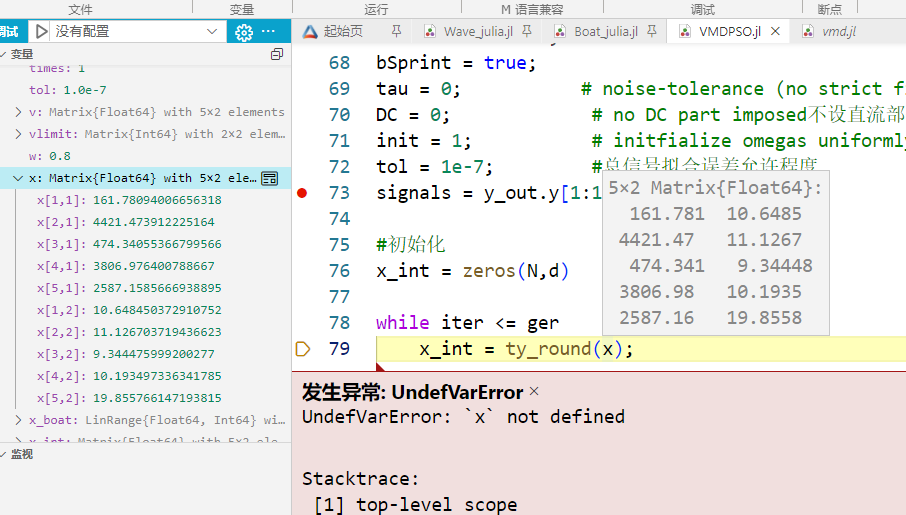Click line number 76 in gutter

click(x=339, y=271)
